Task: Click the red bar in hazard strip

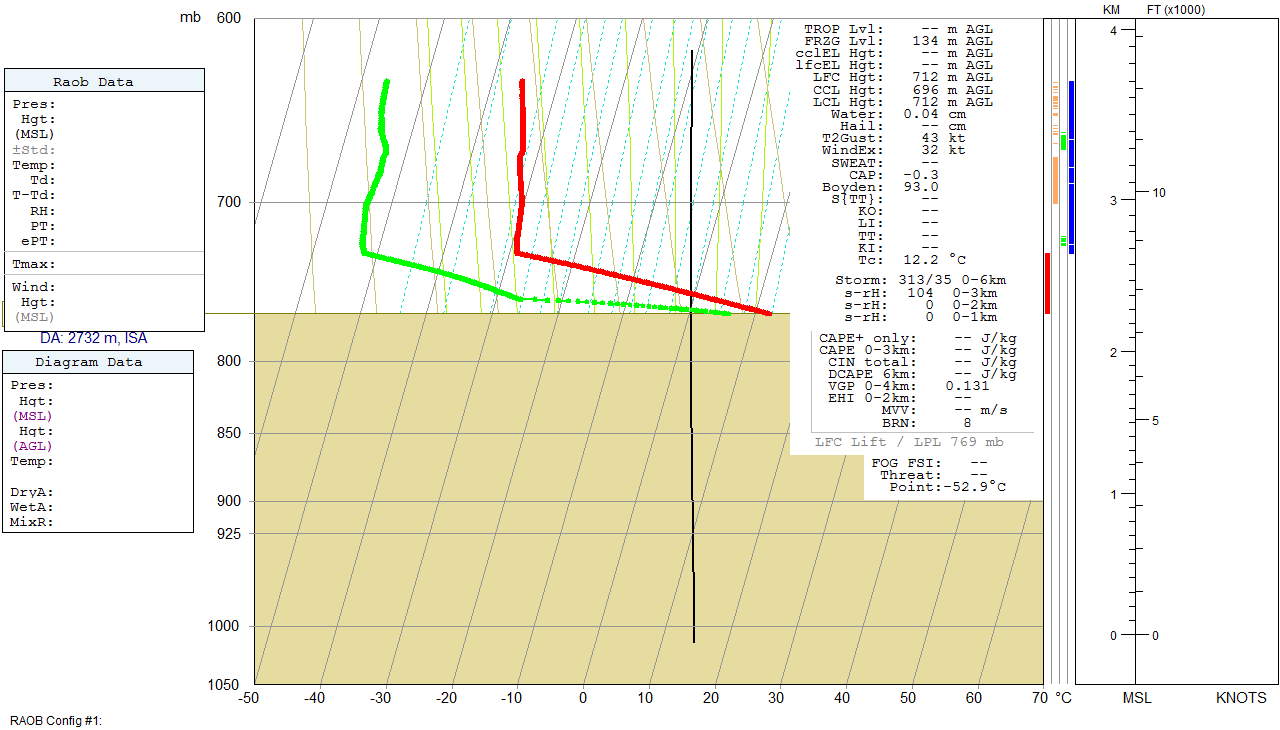Action: (1047, 283)
